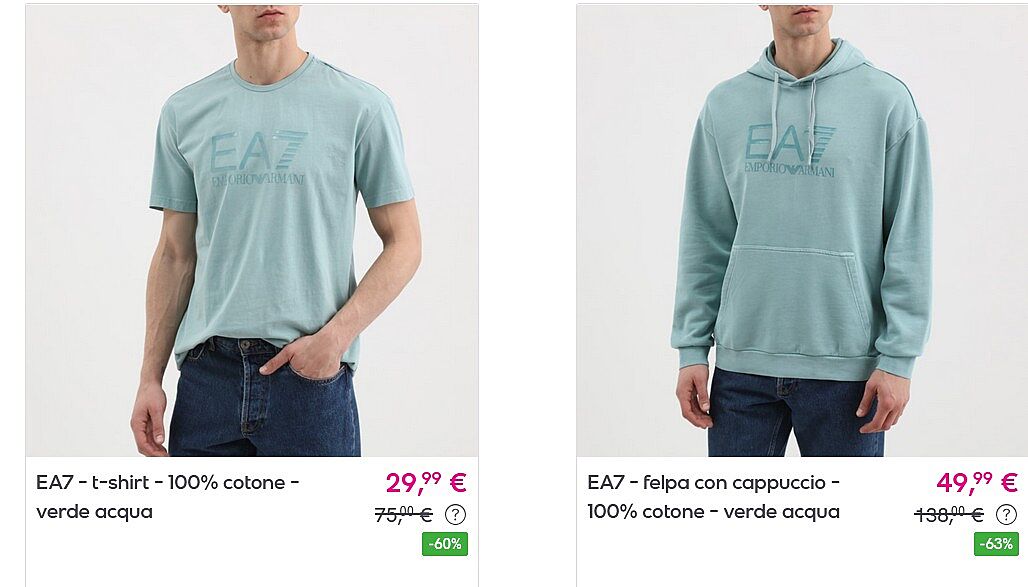Open the EA7 hooded sweatshirt product photo
Image resolution: width=1028 pixels, height=587 pixels.
(802, 230)
